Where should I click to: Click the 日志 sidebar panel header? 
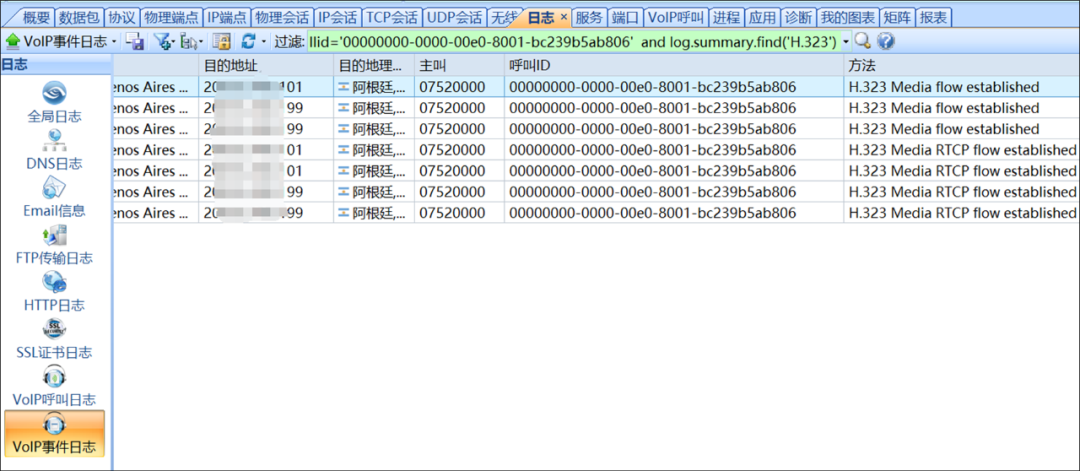55,65
